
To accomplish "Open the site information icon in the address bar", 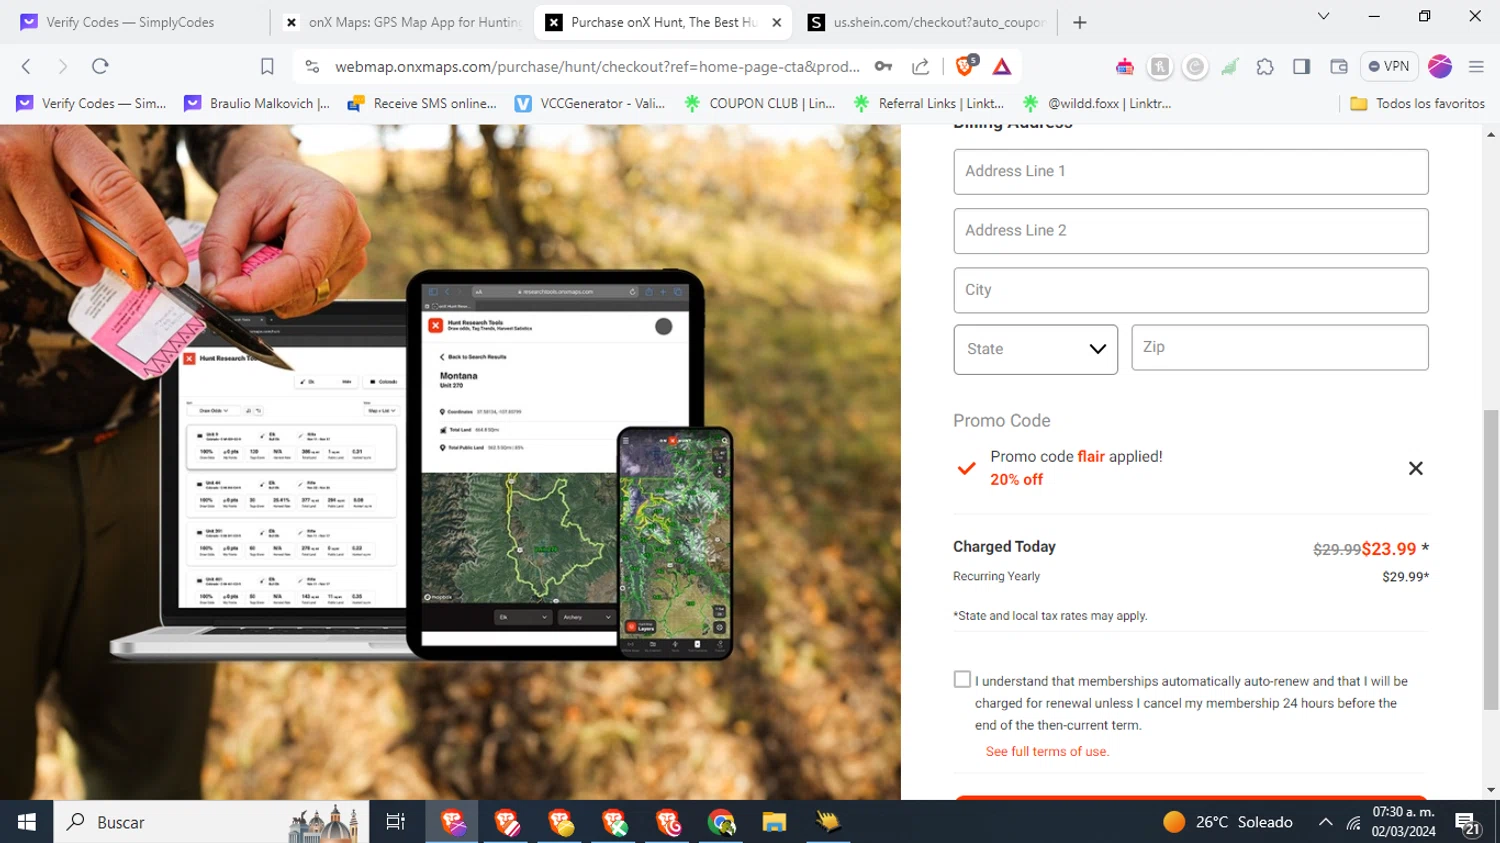I will tap(312, 66).
